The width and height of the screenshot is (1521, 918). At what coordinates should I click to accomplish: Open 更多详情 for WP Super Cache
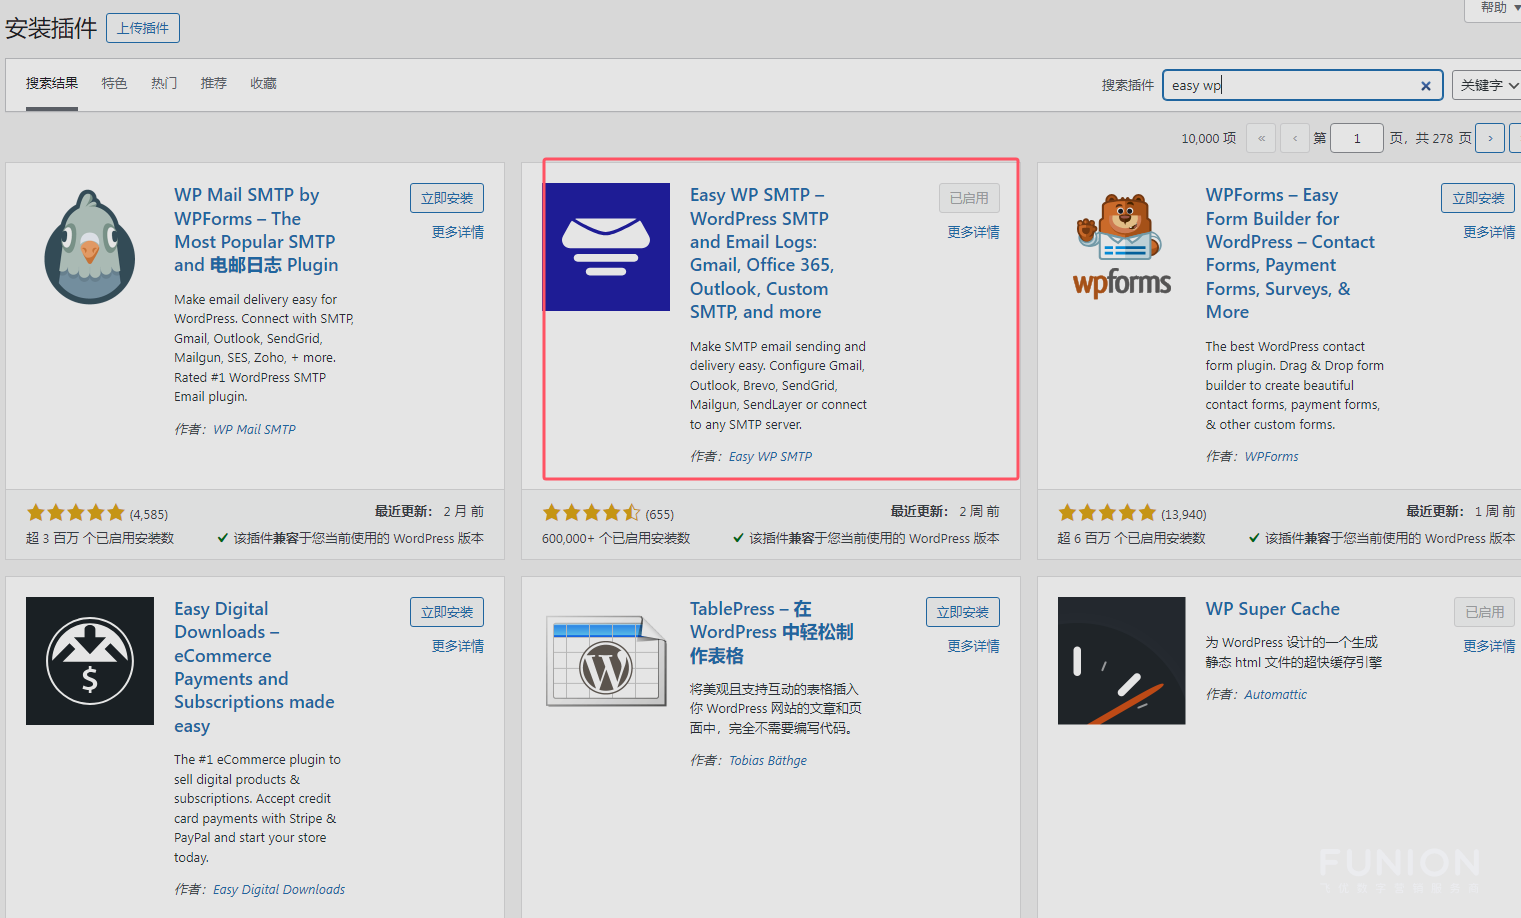(x=1490, y=646)
